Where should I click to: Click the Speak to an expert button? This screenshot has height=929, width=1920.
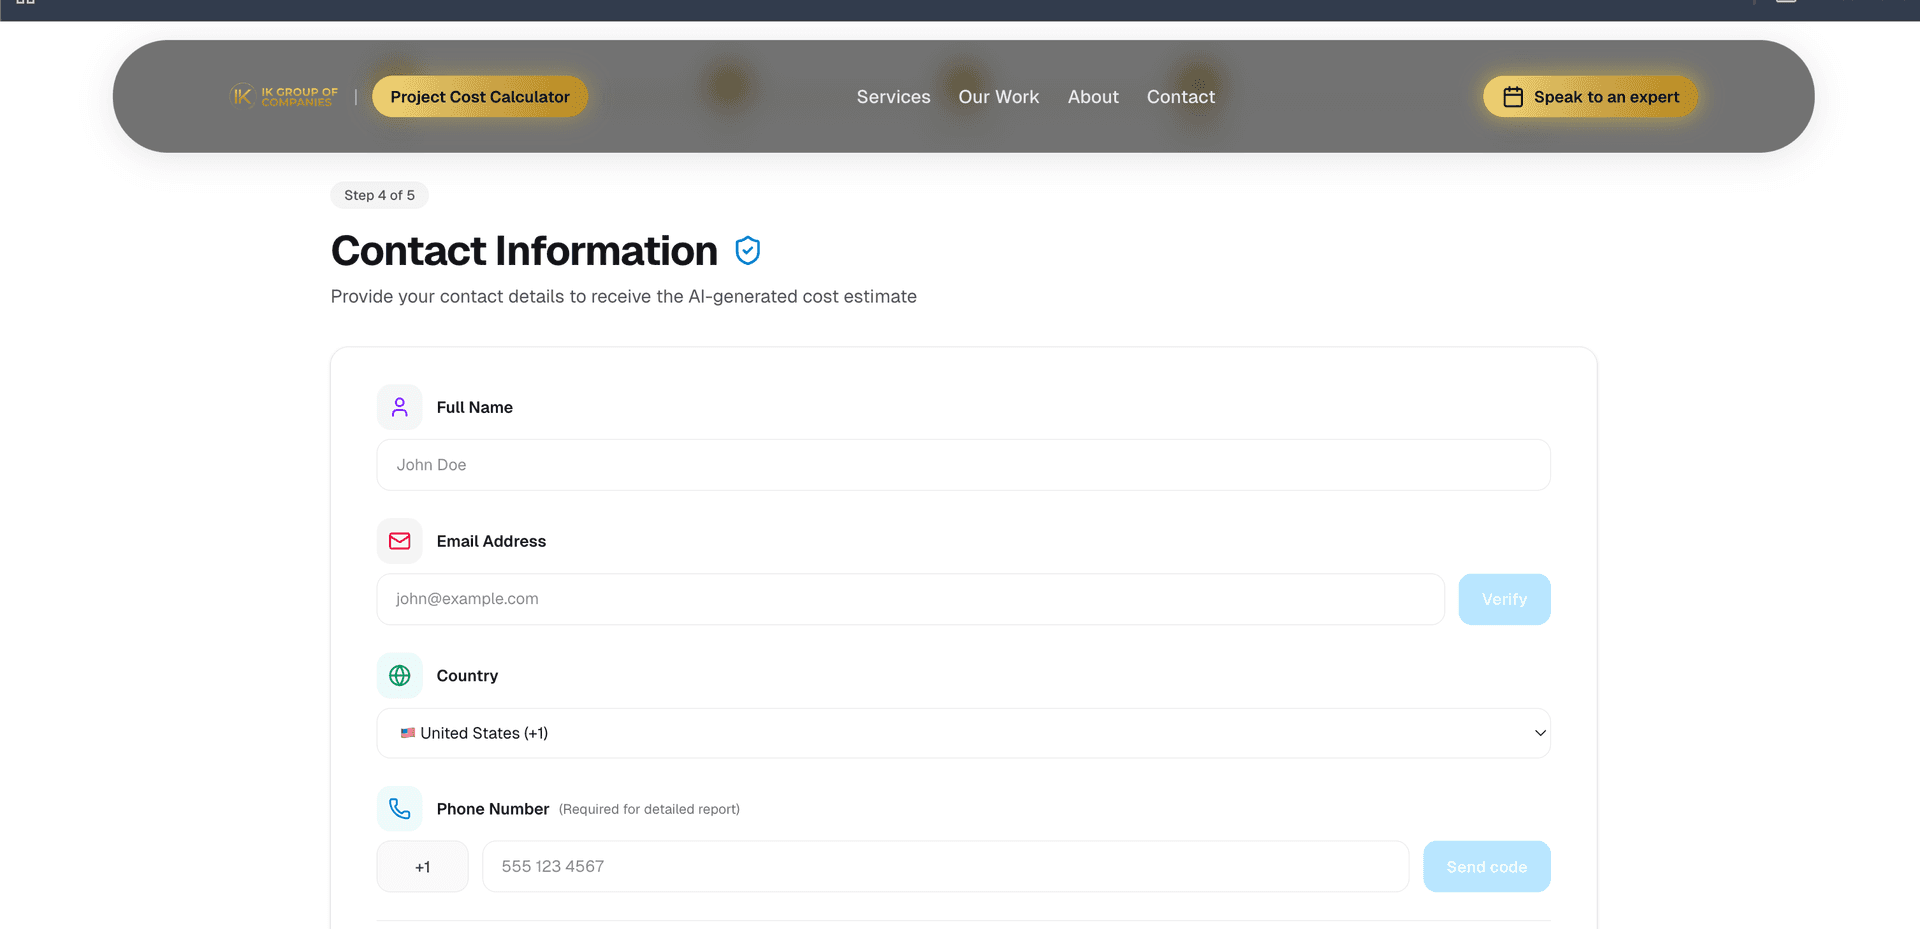coord(1590,97)
